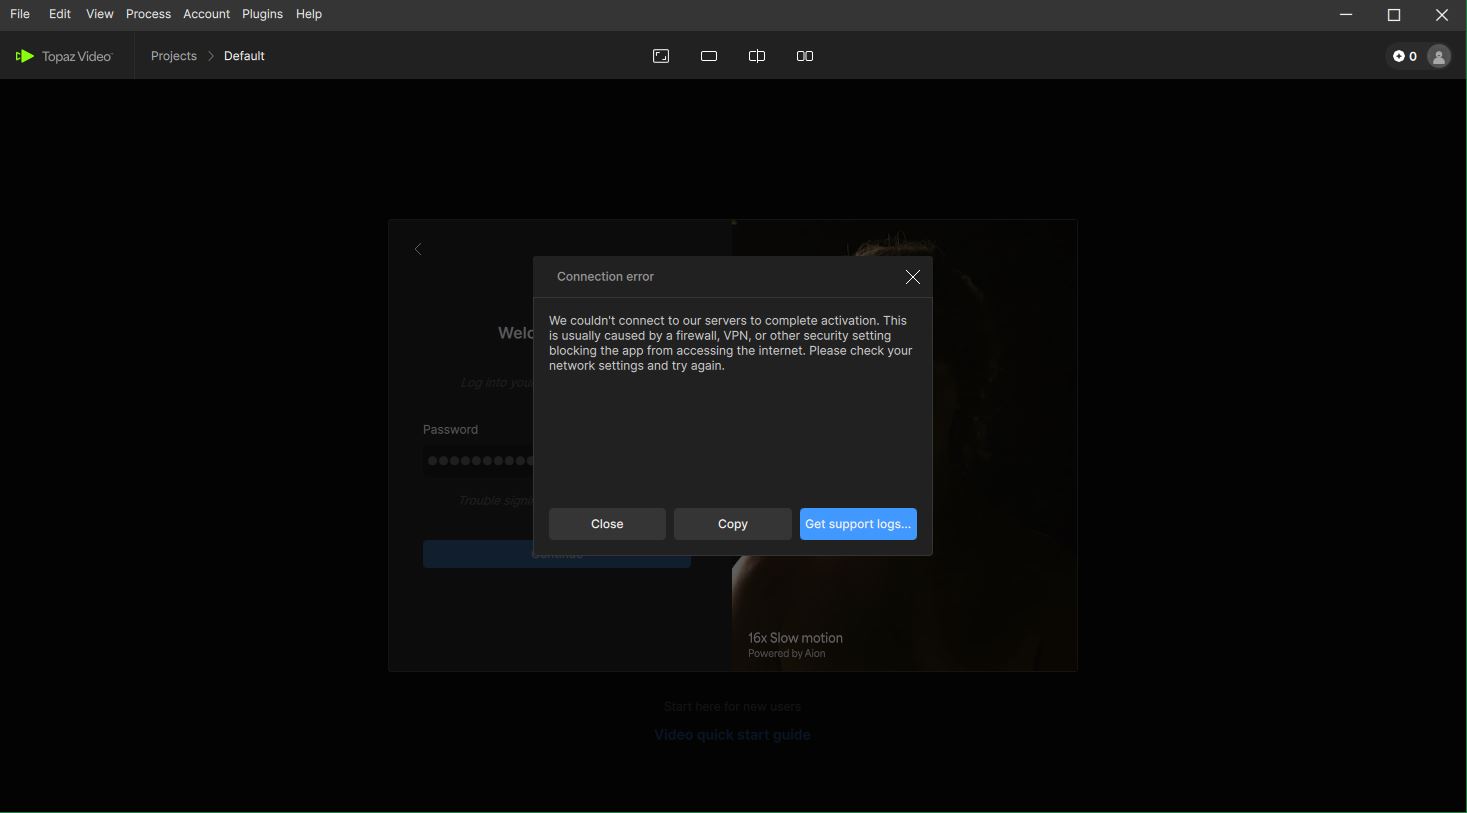The image size is (1467, 813).
Task: Click the credits counter showing 0
Action: [1405, 57]
